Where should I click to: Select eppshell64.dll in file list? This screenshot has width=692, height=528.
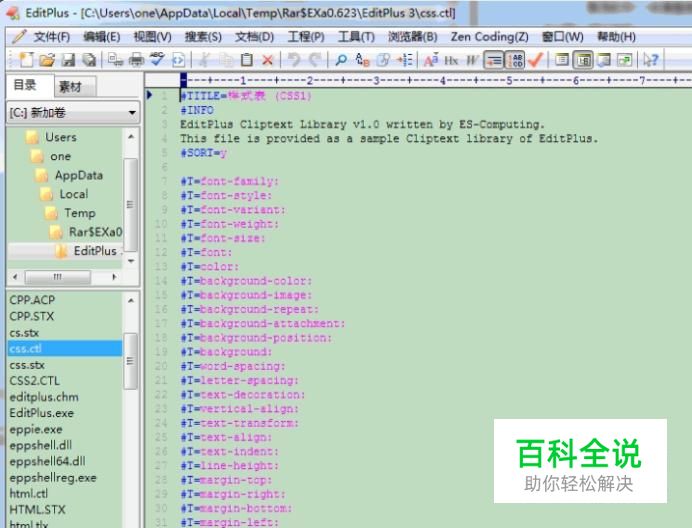click(x=47, y=461)
